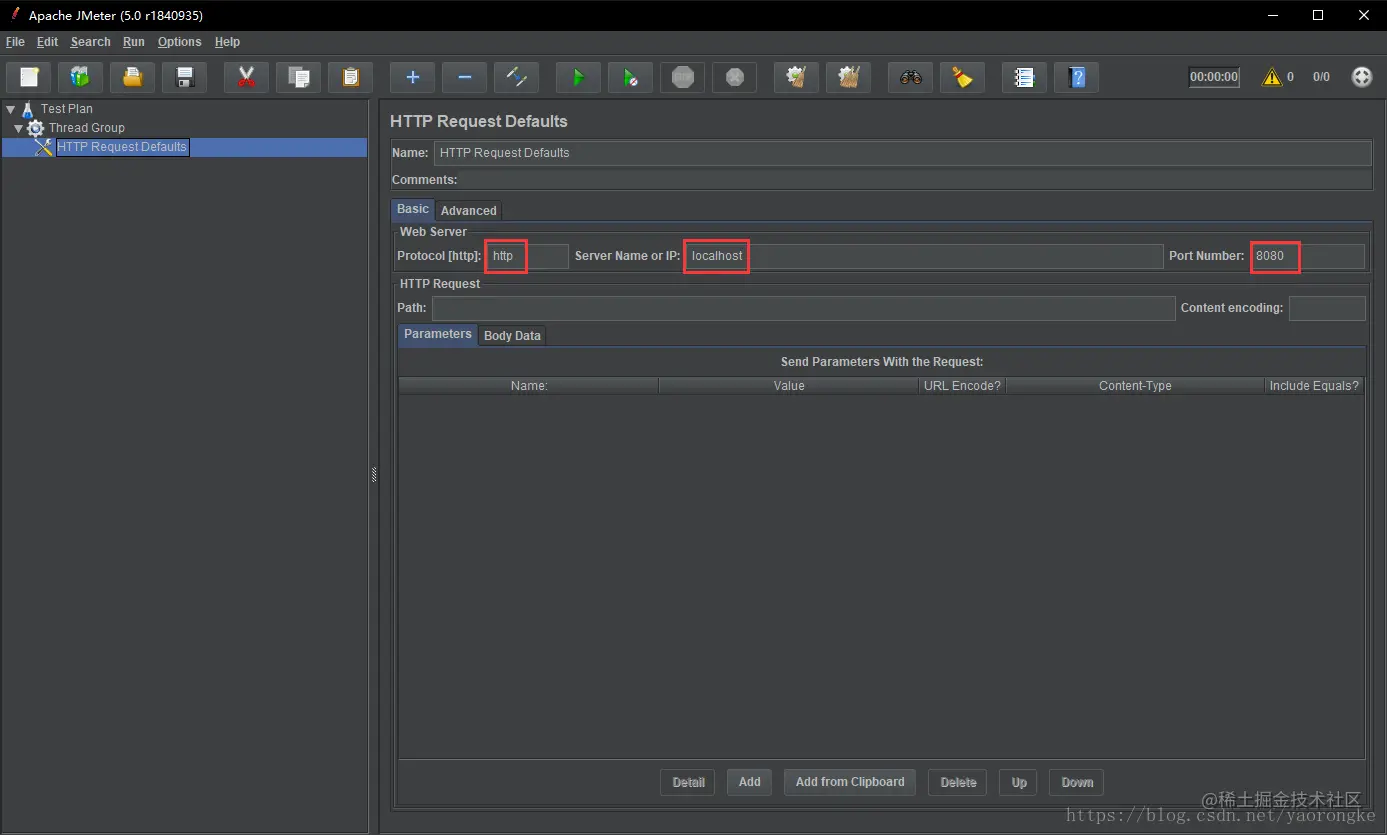Click the Test Plan flask icon
Image resolution: width=1387 pixels, height=835 pixels.
pos(27,109)
